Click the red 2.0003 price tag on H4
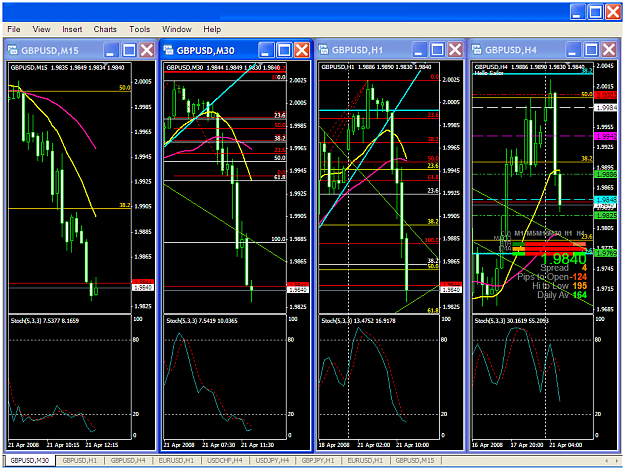This screenshot has width=625, height=470. pyautogui.click(x=605, y=95)
